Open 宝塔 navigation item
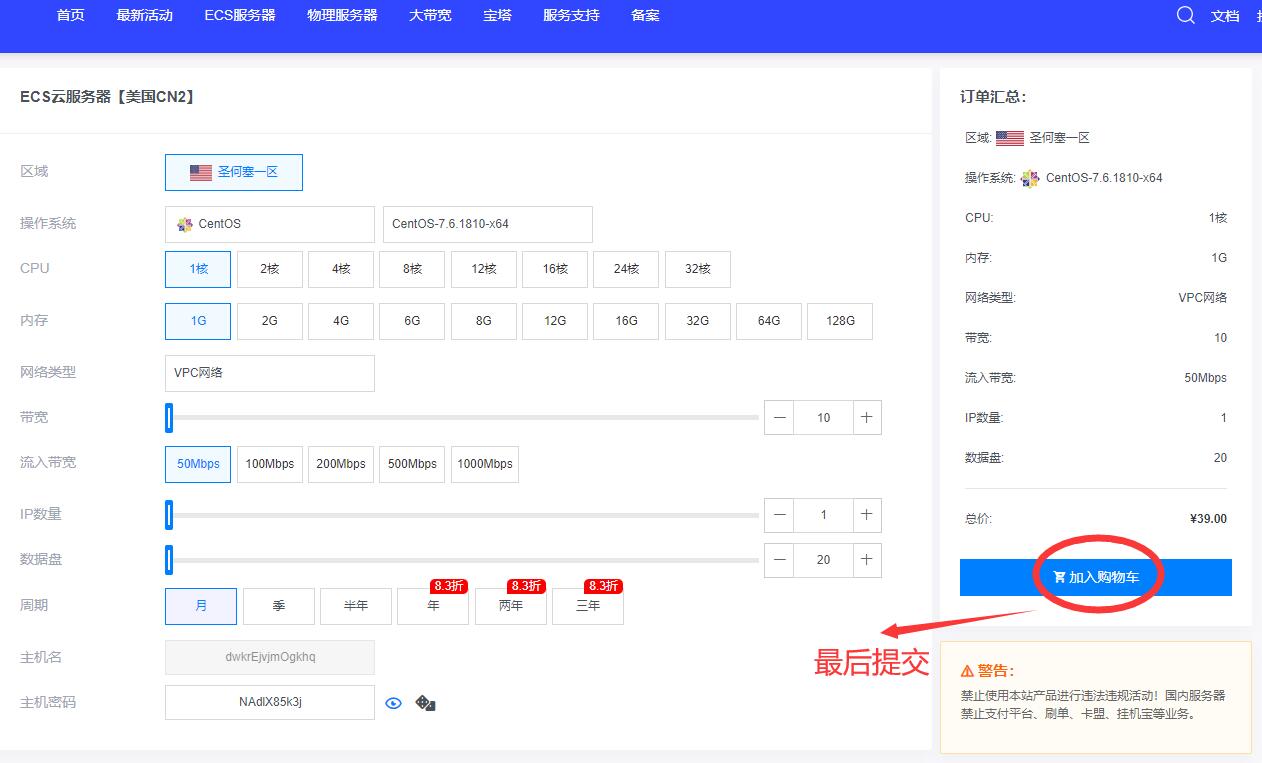 coord(498,15)
